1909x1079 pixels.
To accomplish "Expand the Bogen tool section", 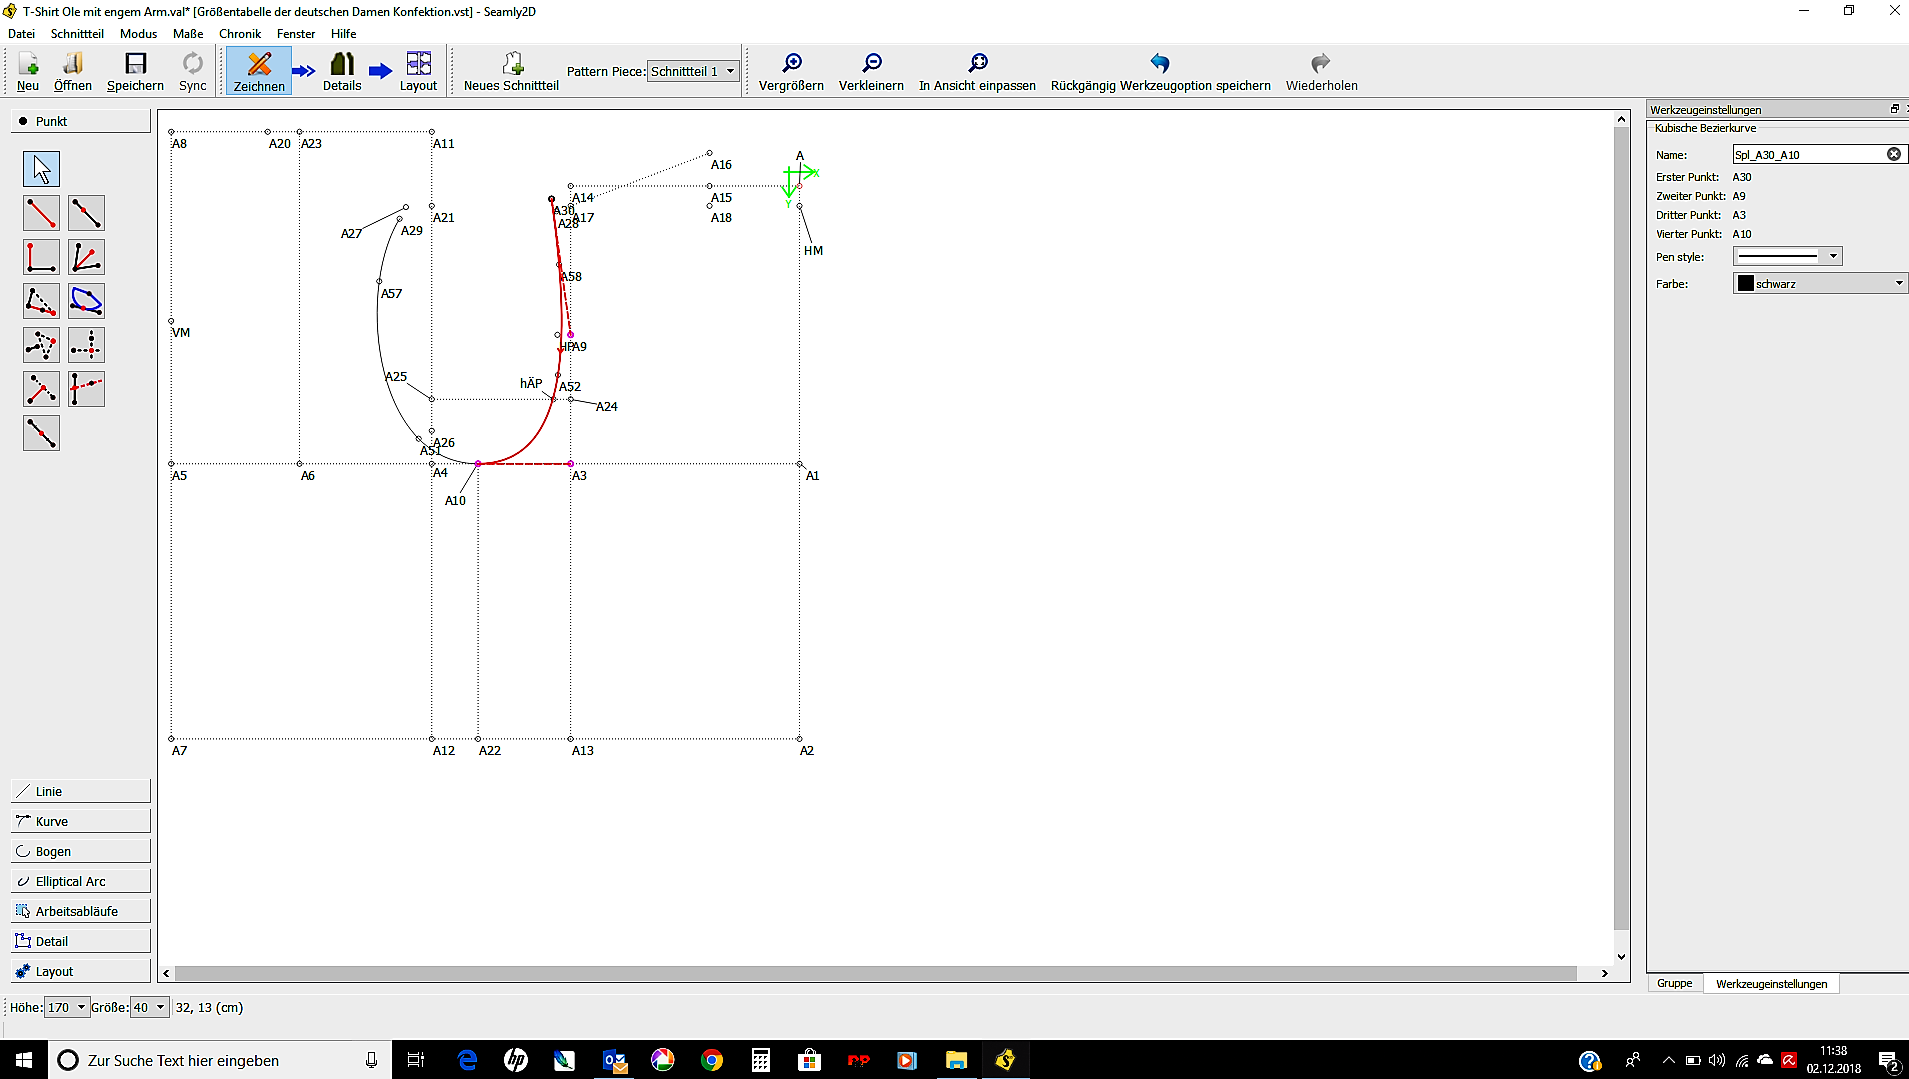I will [80, 851].
